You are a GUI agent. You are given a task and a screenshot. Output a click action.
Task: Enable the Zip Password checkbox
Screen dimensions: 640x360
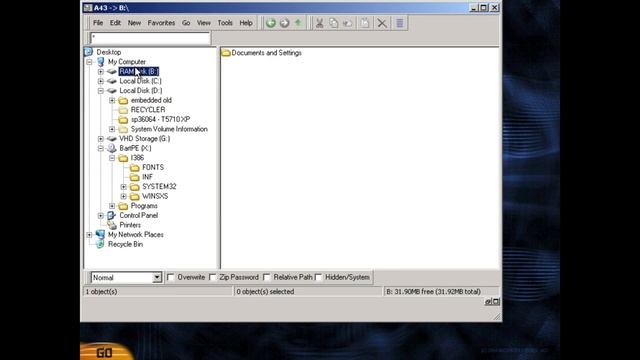(x=213, y=277)
